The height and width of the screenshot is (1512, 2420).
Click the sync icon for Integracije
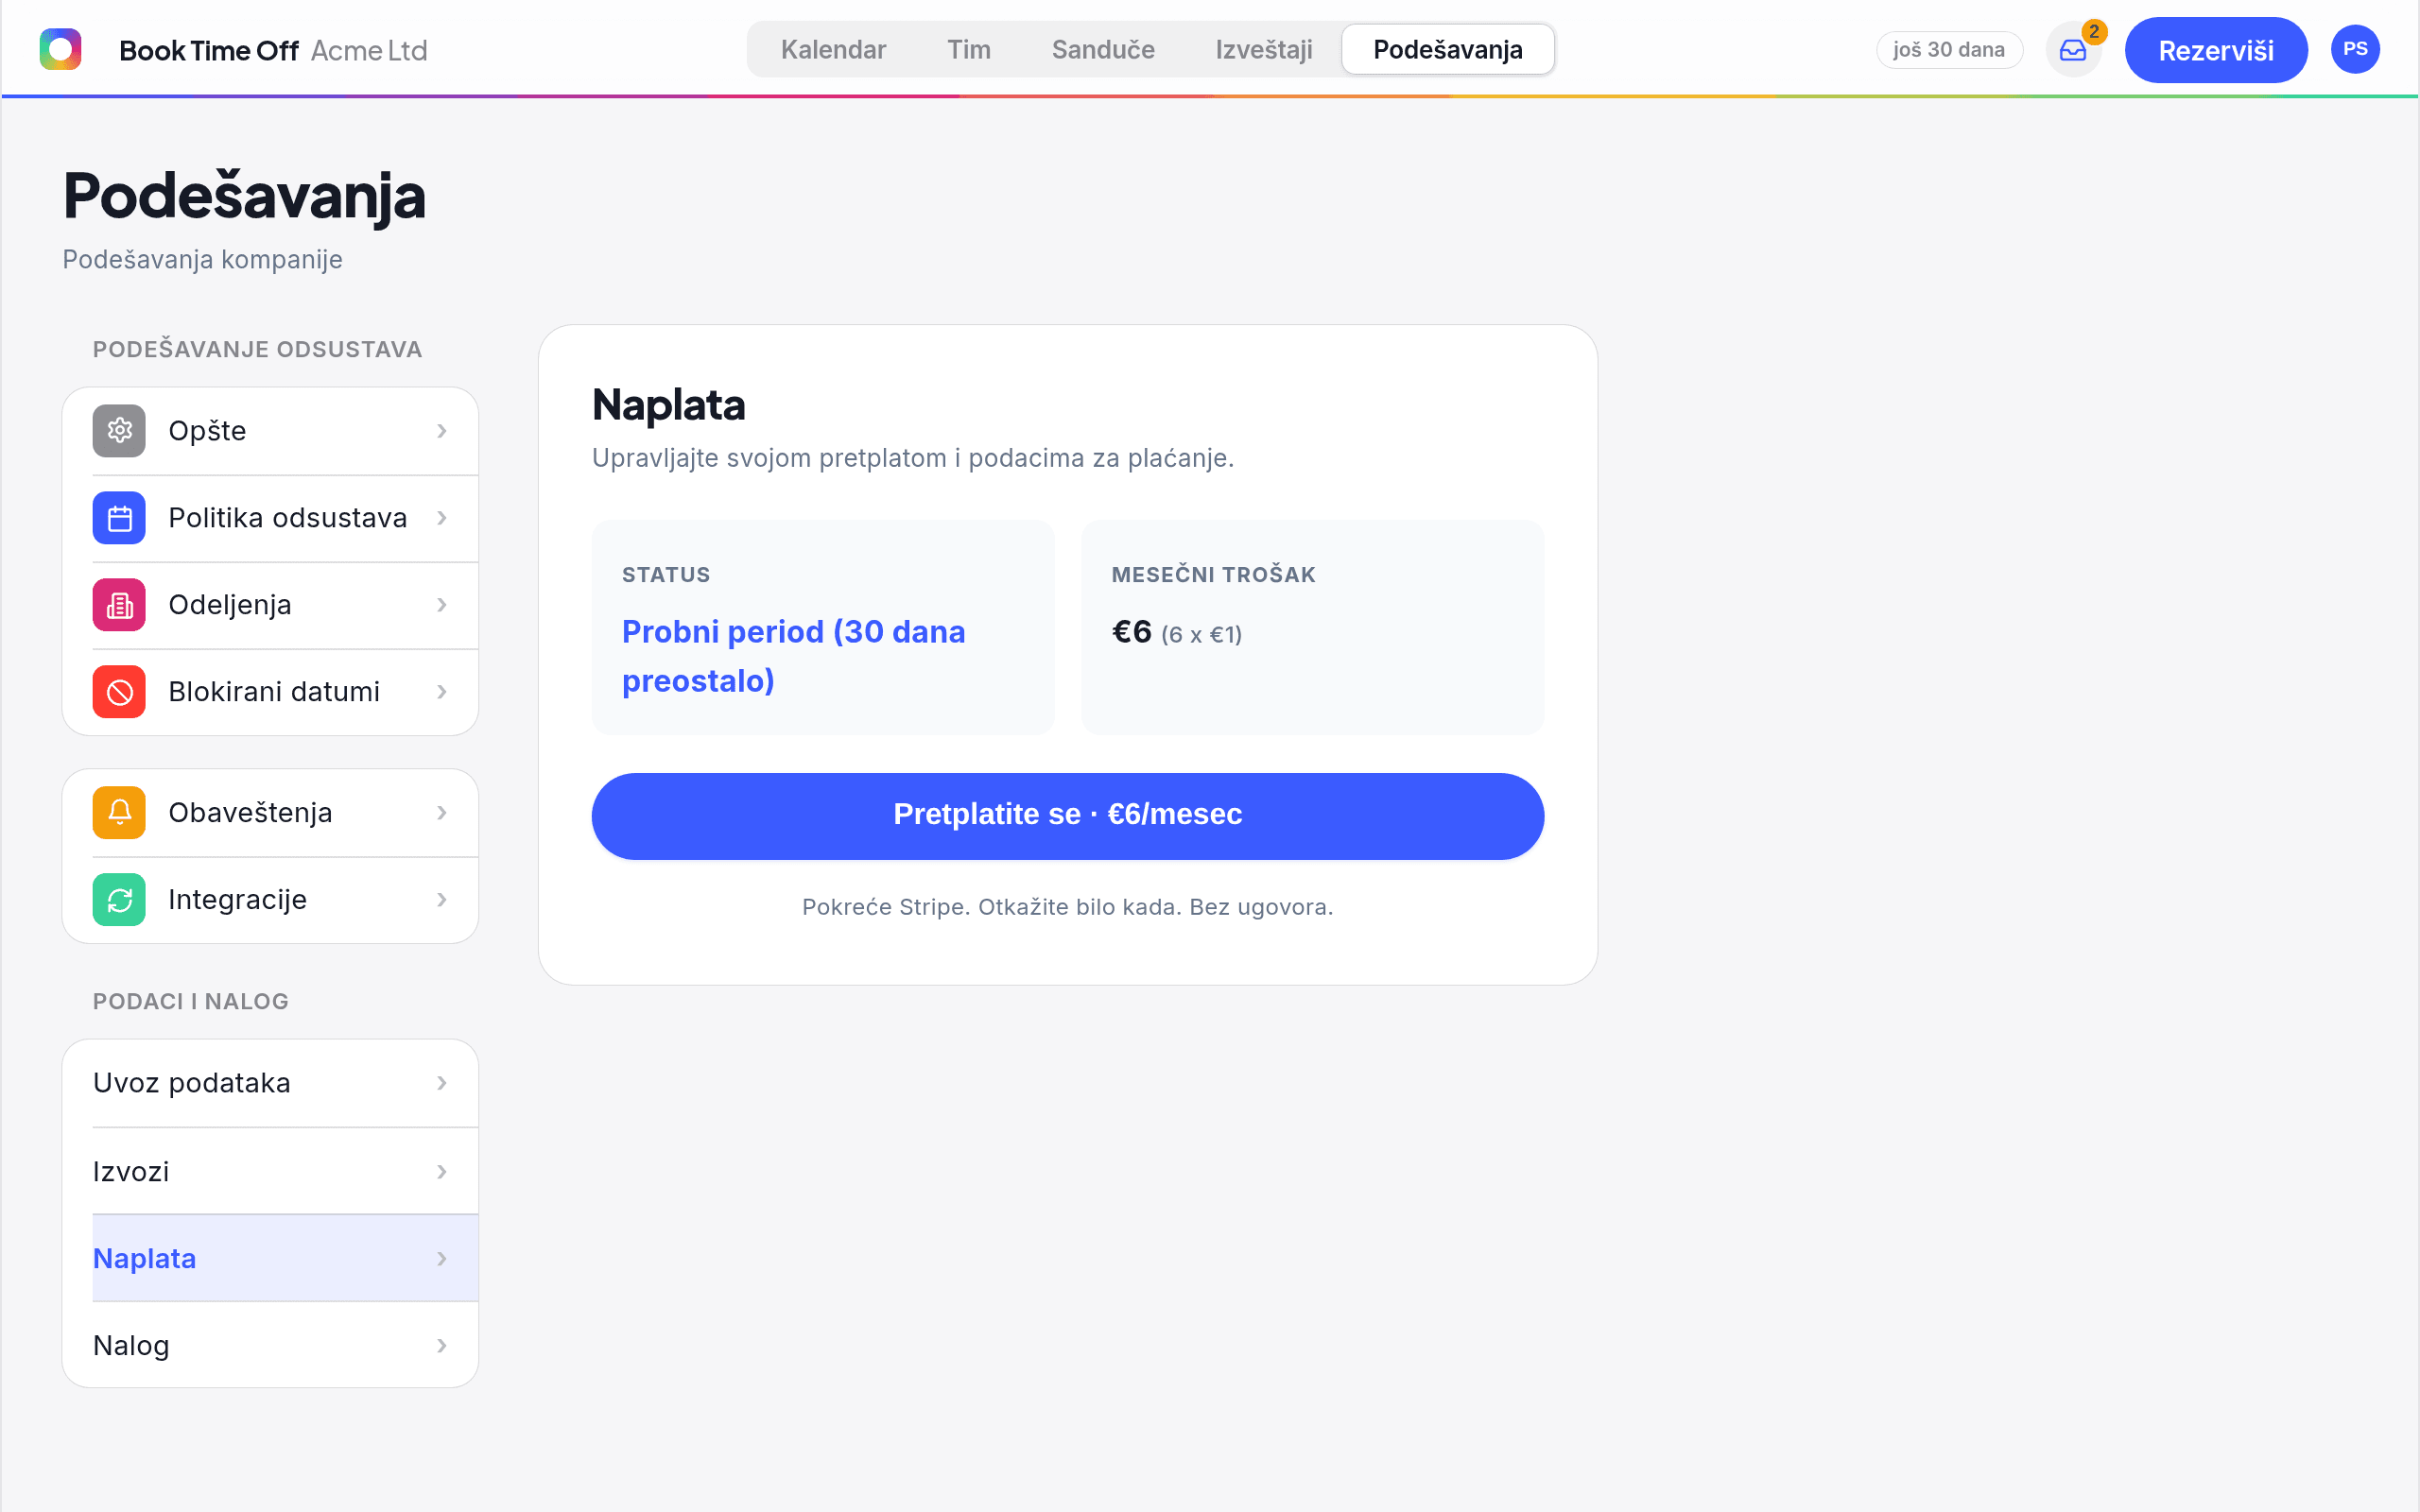point(119,900)
